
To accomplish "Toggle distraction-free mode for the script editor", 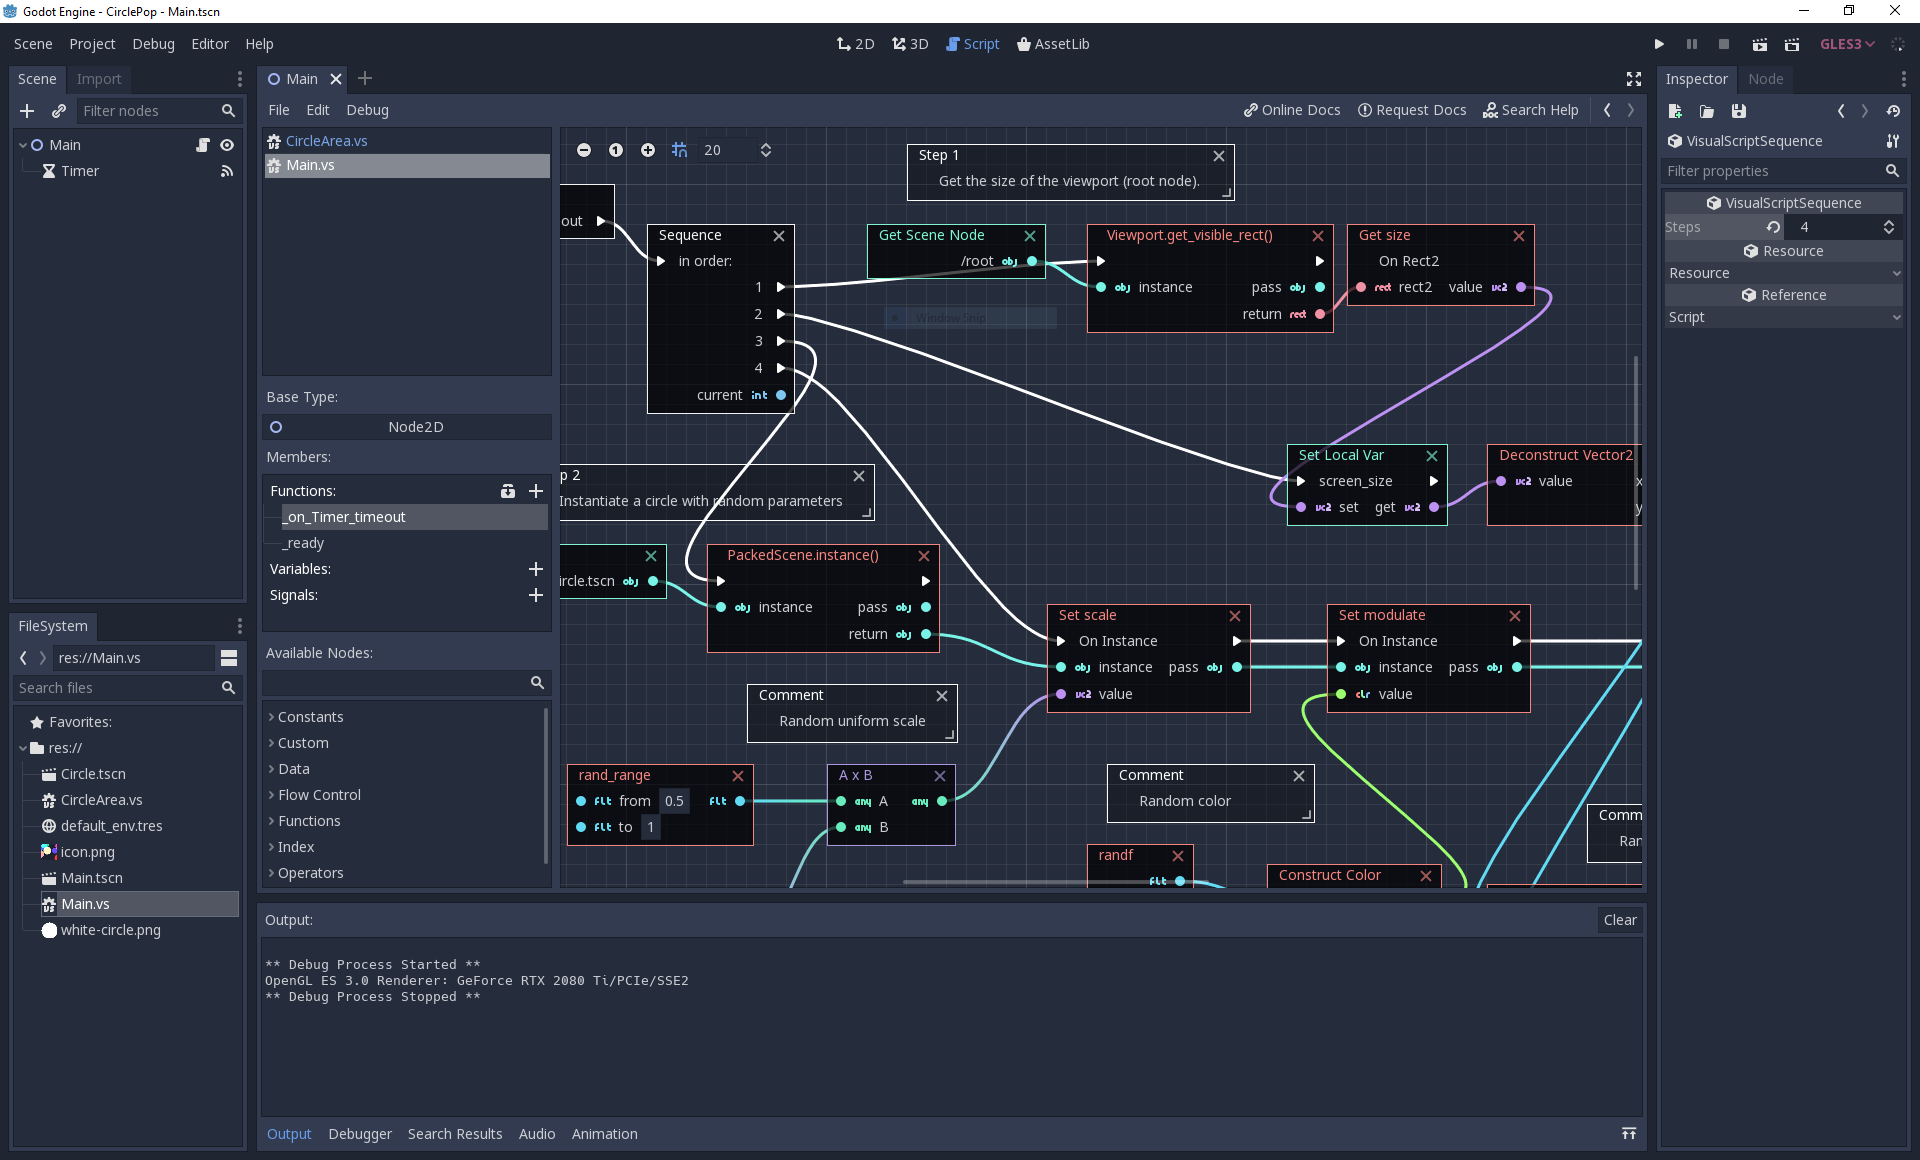I will (1633, 79).
